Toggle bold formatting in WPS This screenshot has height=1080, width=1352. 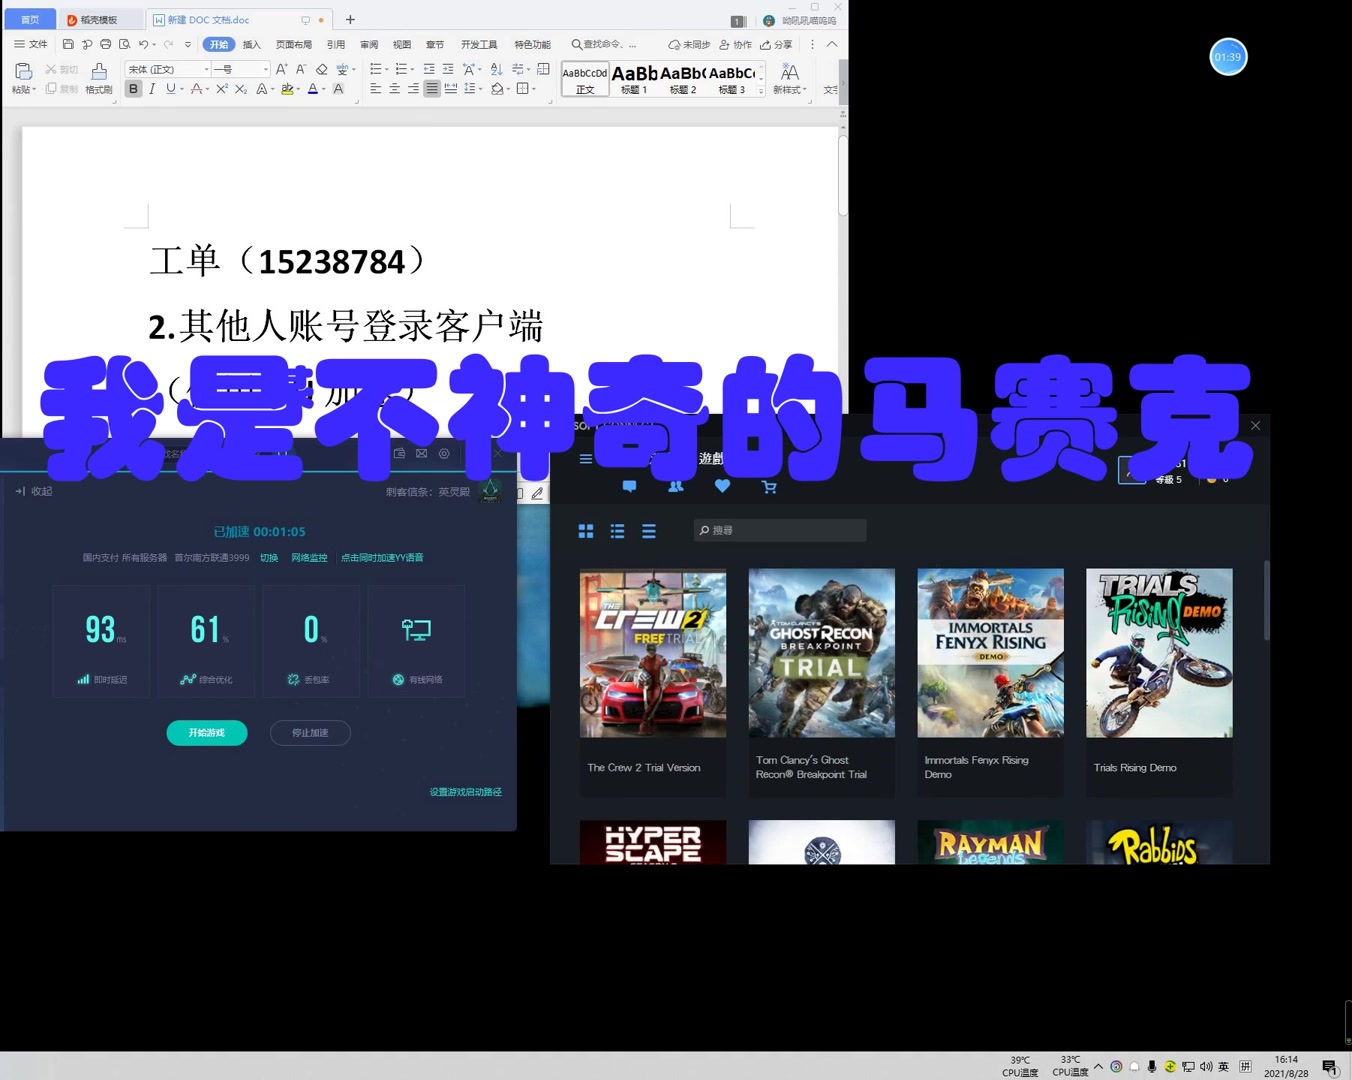pos(133,89)
